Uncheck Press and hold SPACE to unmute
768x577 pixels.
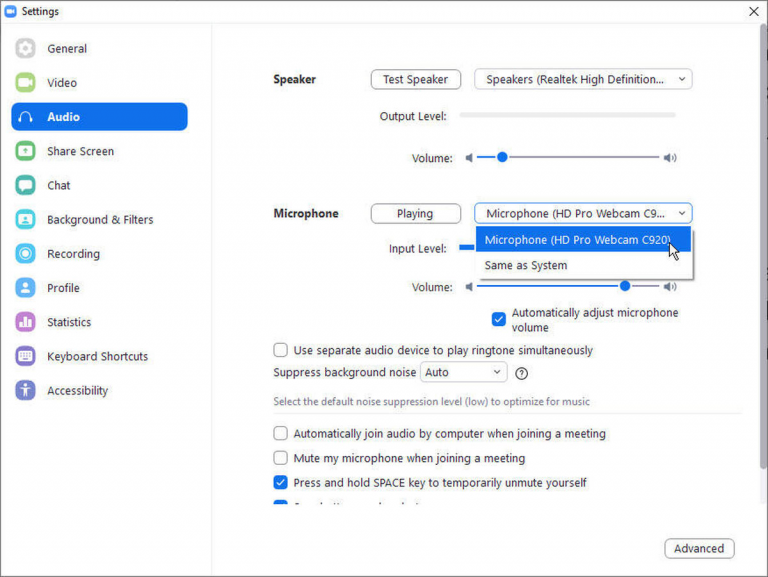pyautogui.click(x=281, y=482)
